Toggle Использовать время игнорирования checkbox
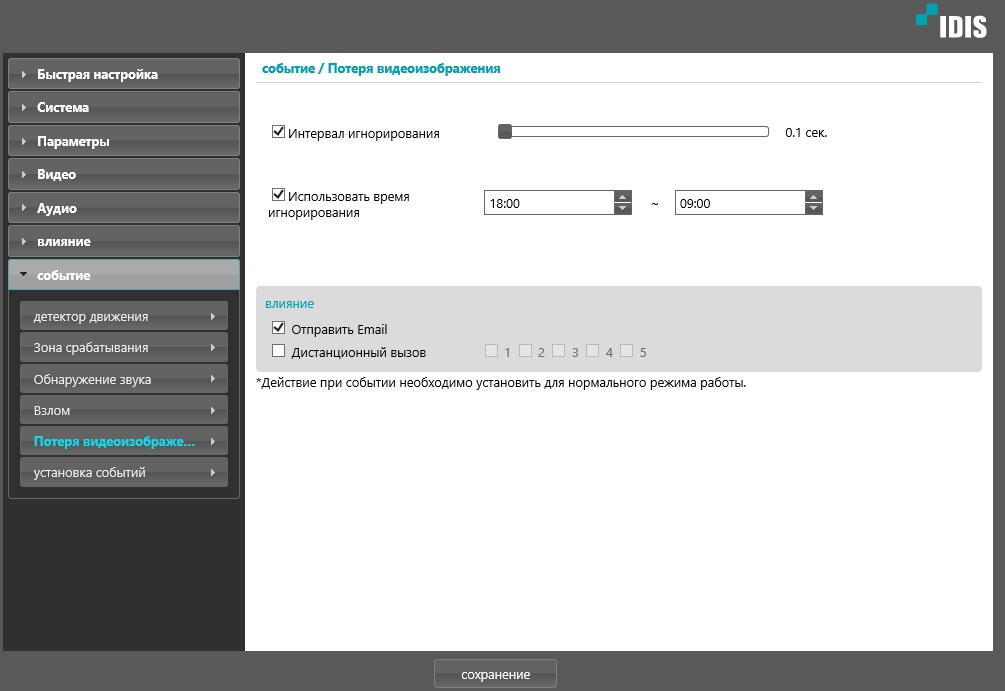This screenshot has height=691, width=1005. (278, 195)
